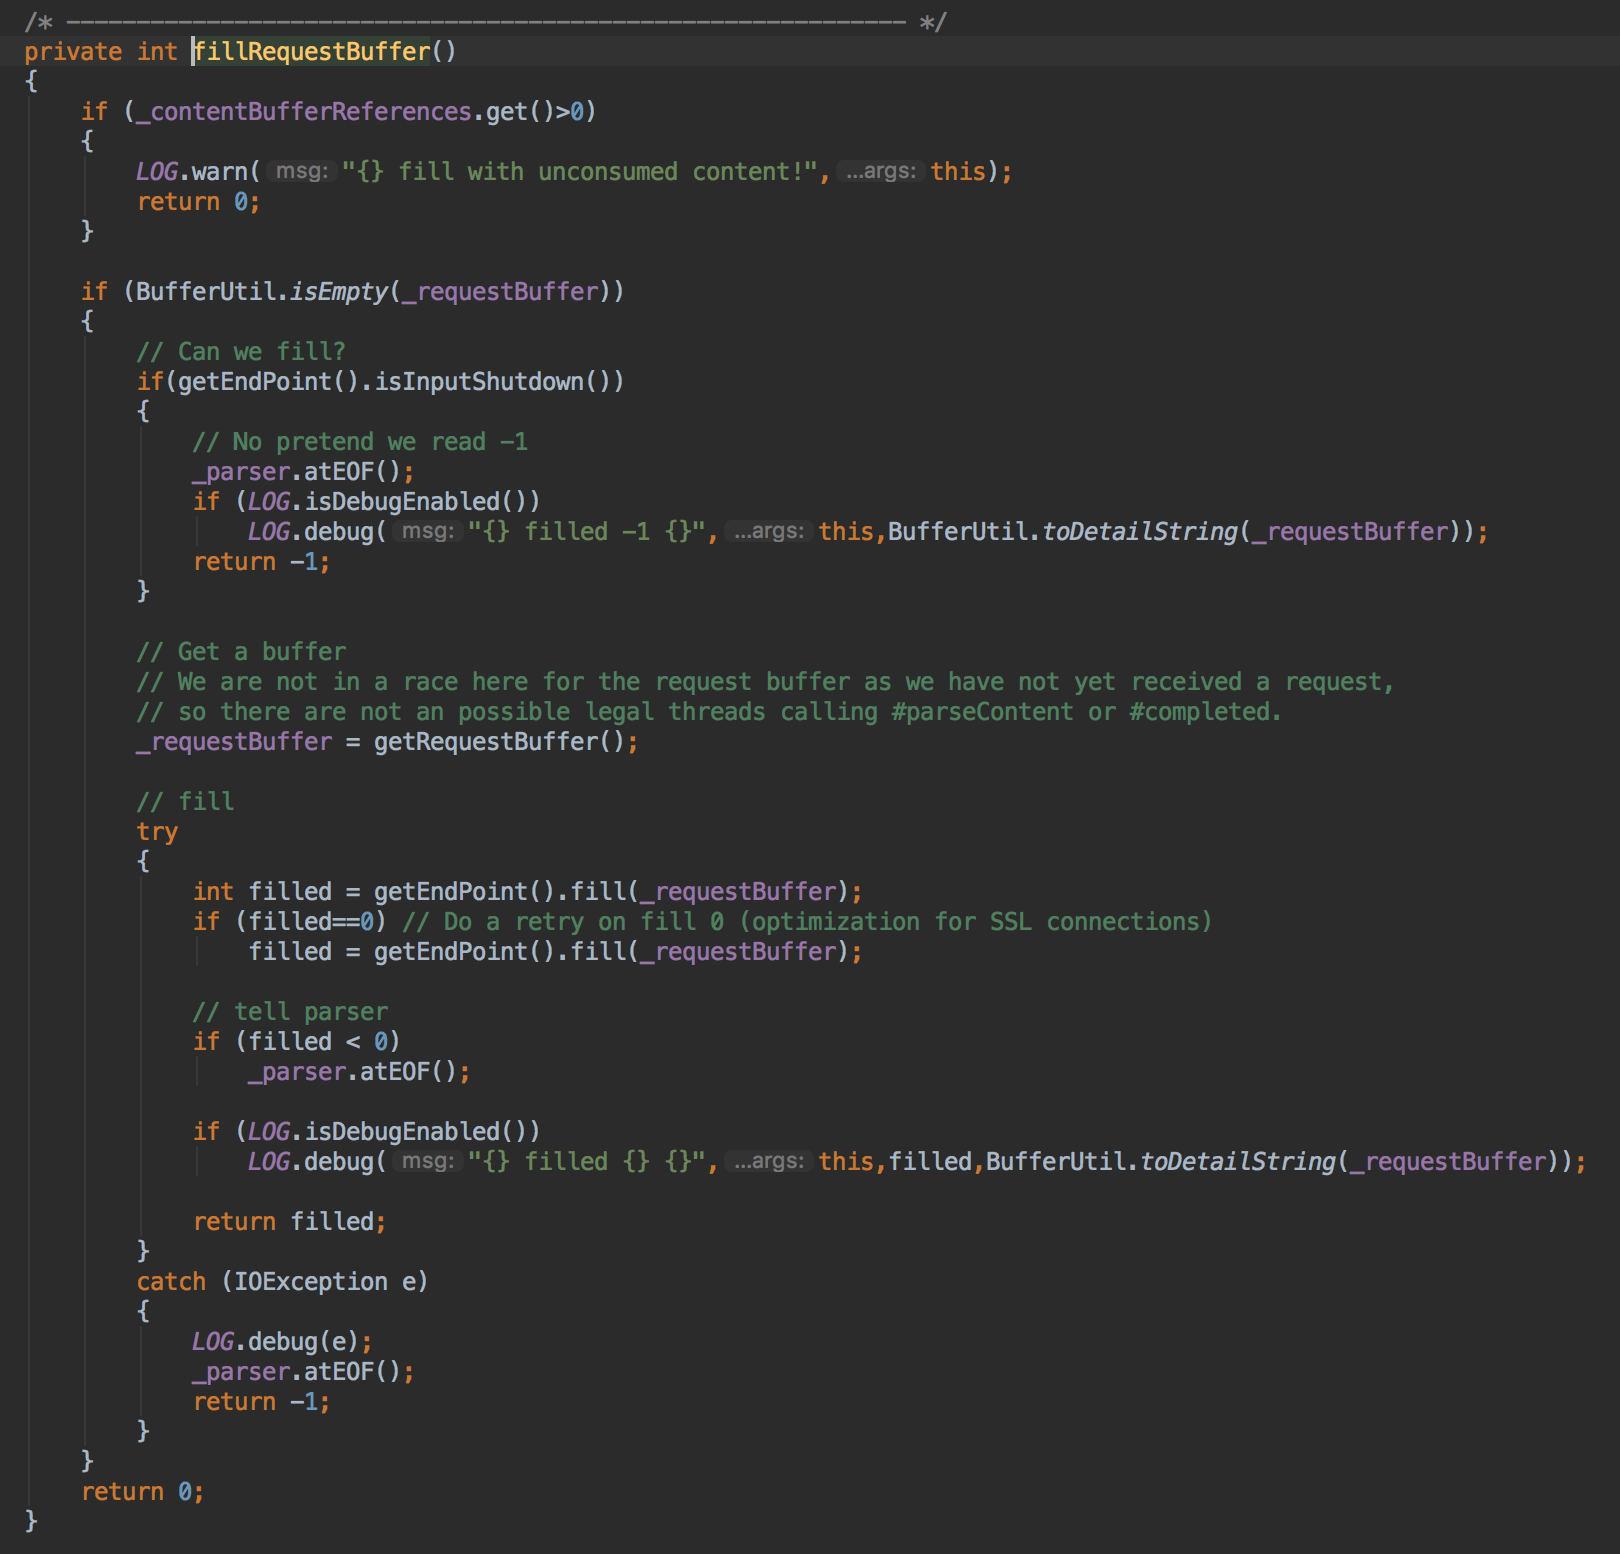Select the isEmpty static method call

(x=338, y=291)
